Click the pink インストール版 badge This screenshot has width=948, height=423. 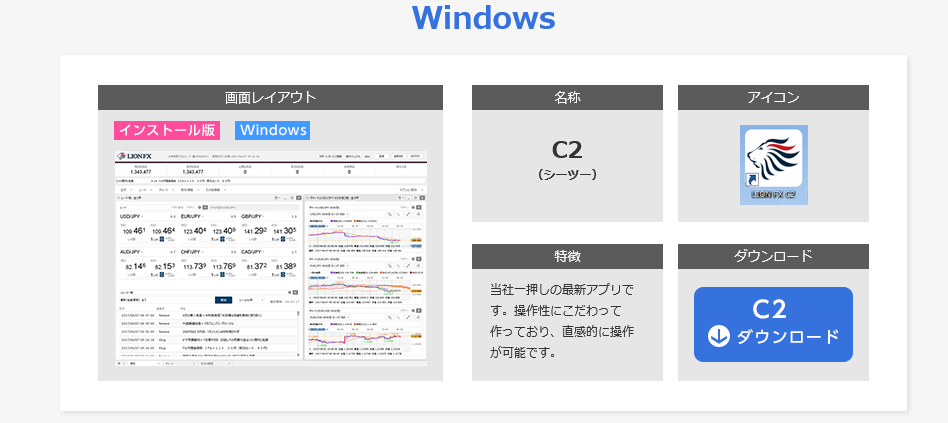(166, 130)
